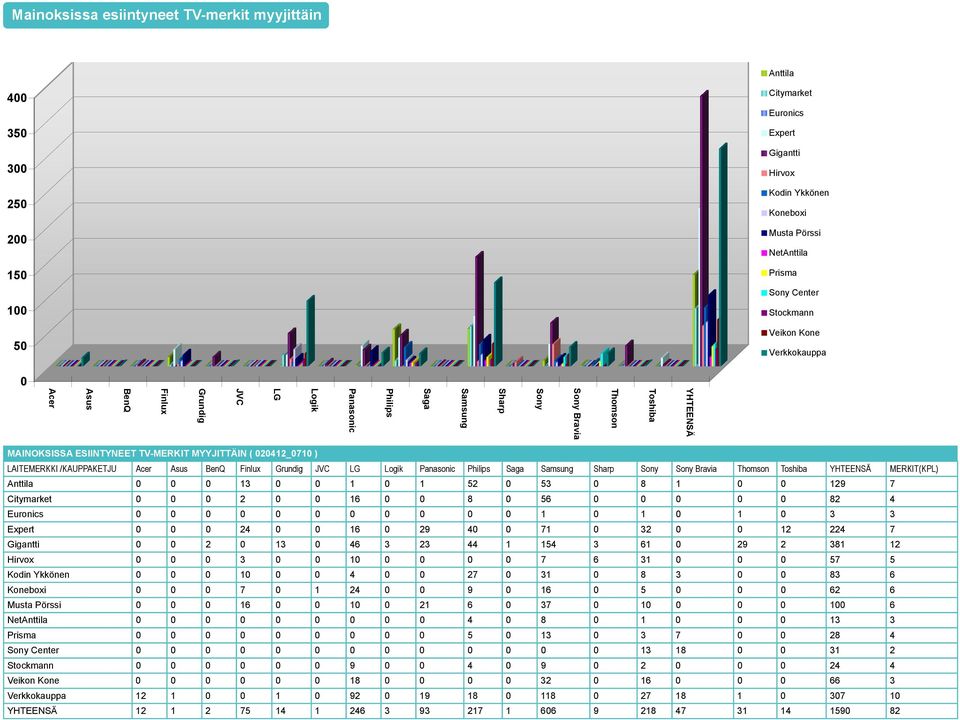Select the Sony Center row label in table
Screen dimensions: 960x720
33,650
